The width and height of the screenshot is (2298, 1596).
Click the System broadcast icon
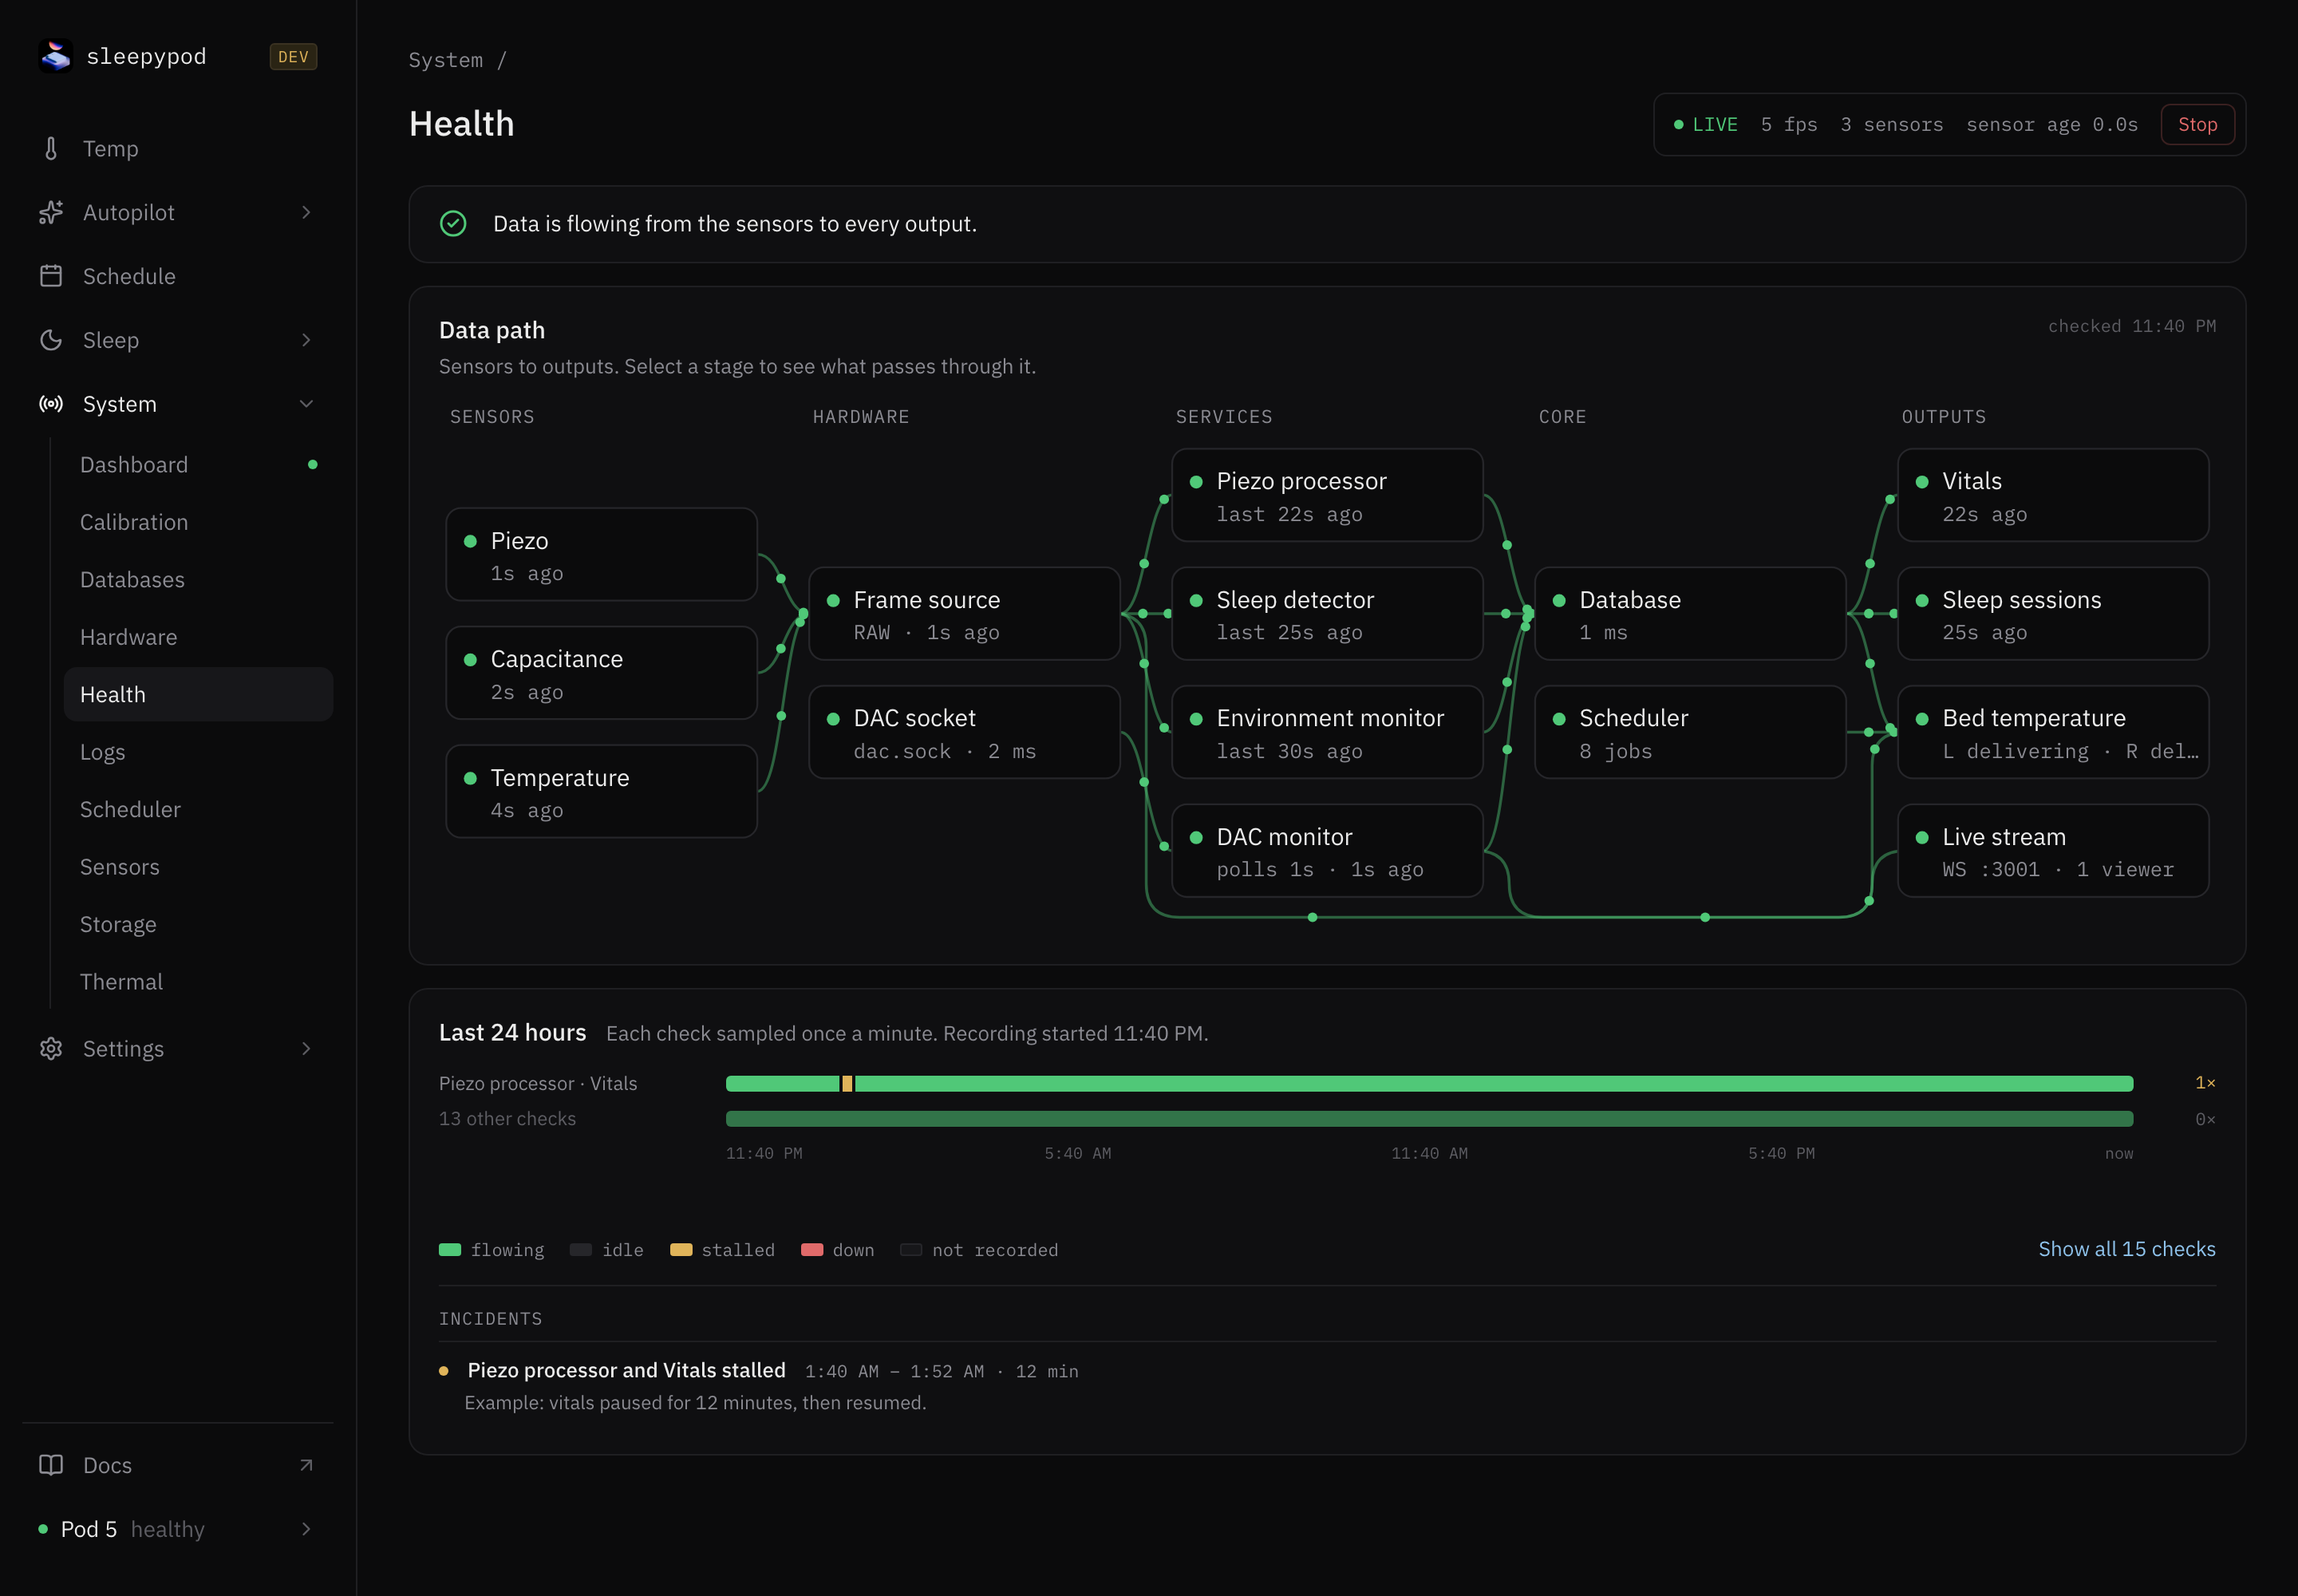[51, 404]
